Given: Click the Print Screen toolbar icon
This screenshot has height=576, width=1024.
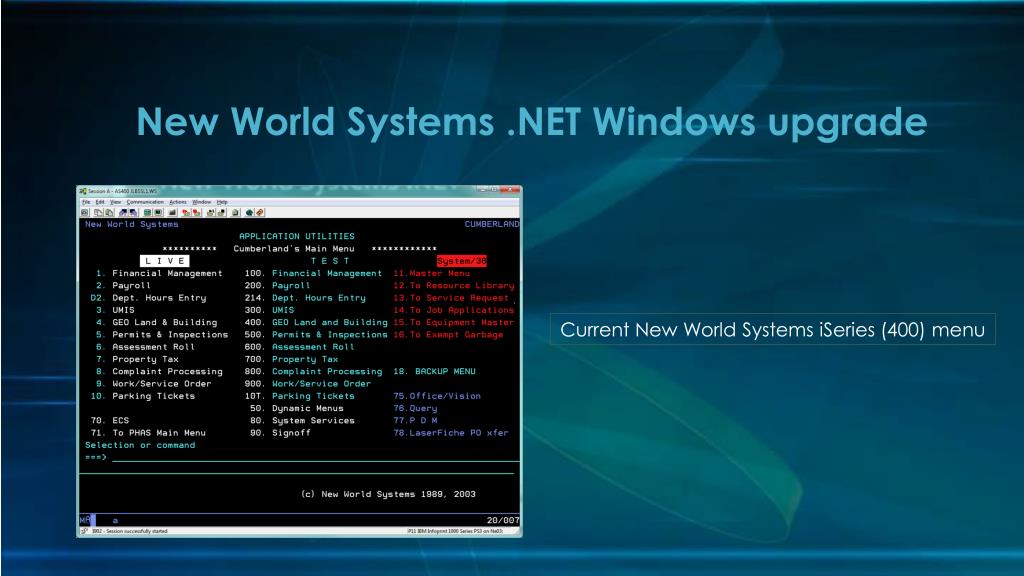Looking at the screenshot, I should [85, 212].
